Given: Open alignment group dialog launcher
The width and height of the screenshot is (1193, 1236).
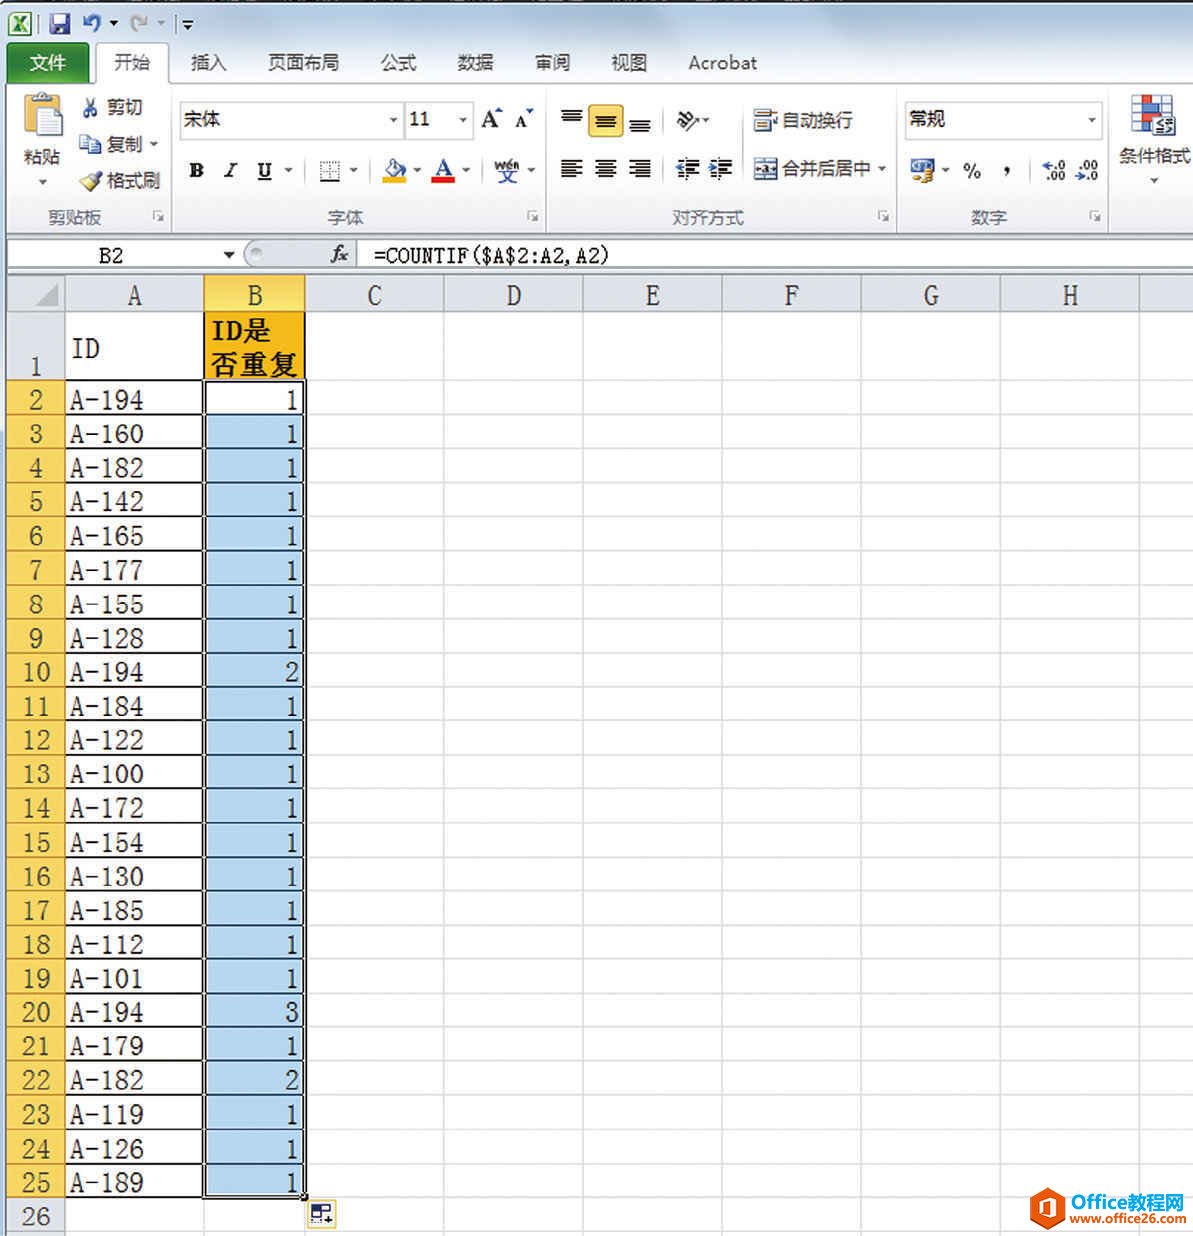Looking at the screenshot, I should 883,216.
